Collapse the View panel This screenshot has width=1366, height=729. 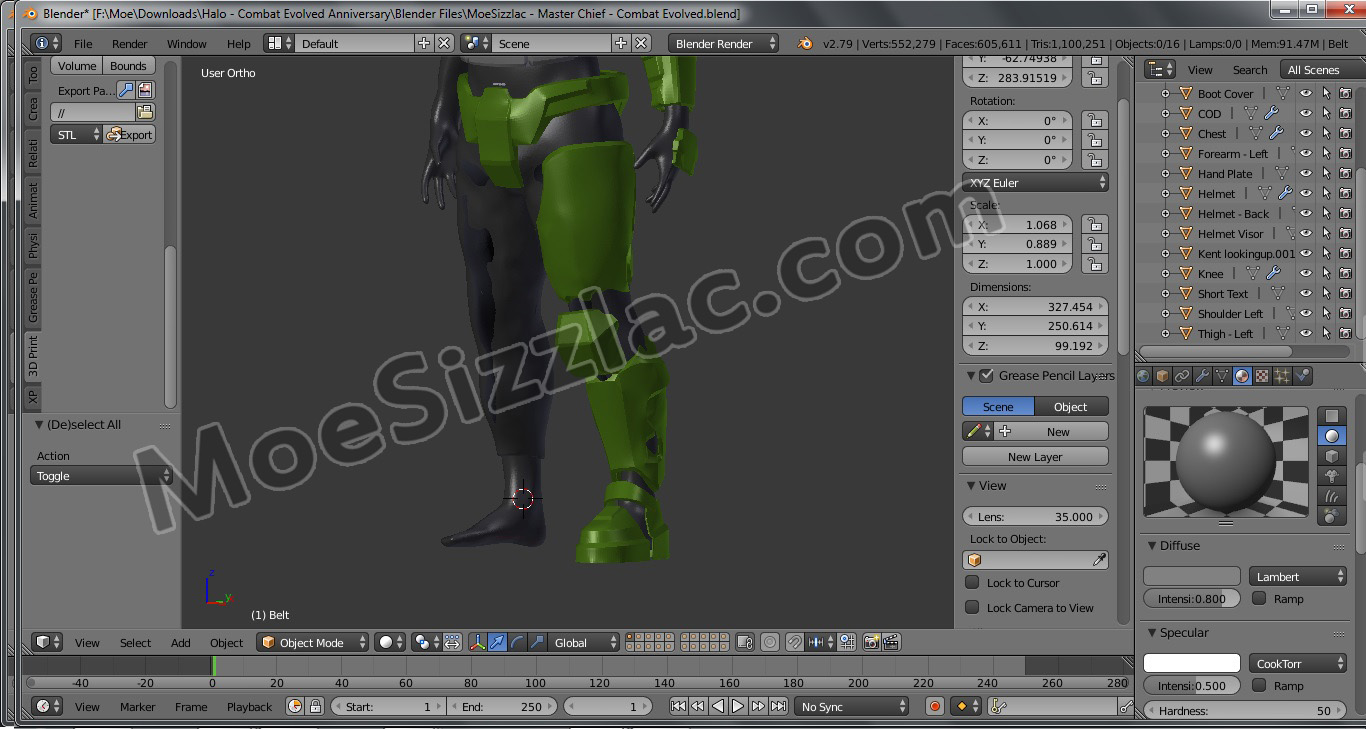coord(970,485)
